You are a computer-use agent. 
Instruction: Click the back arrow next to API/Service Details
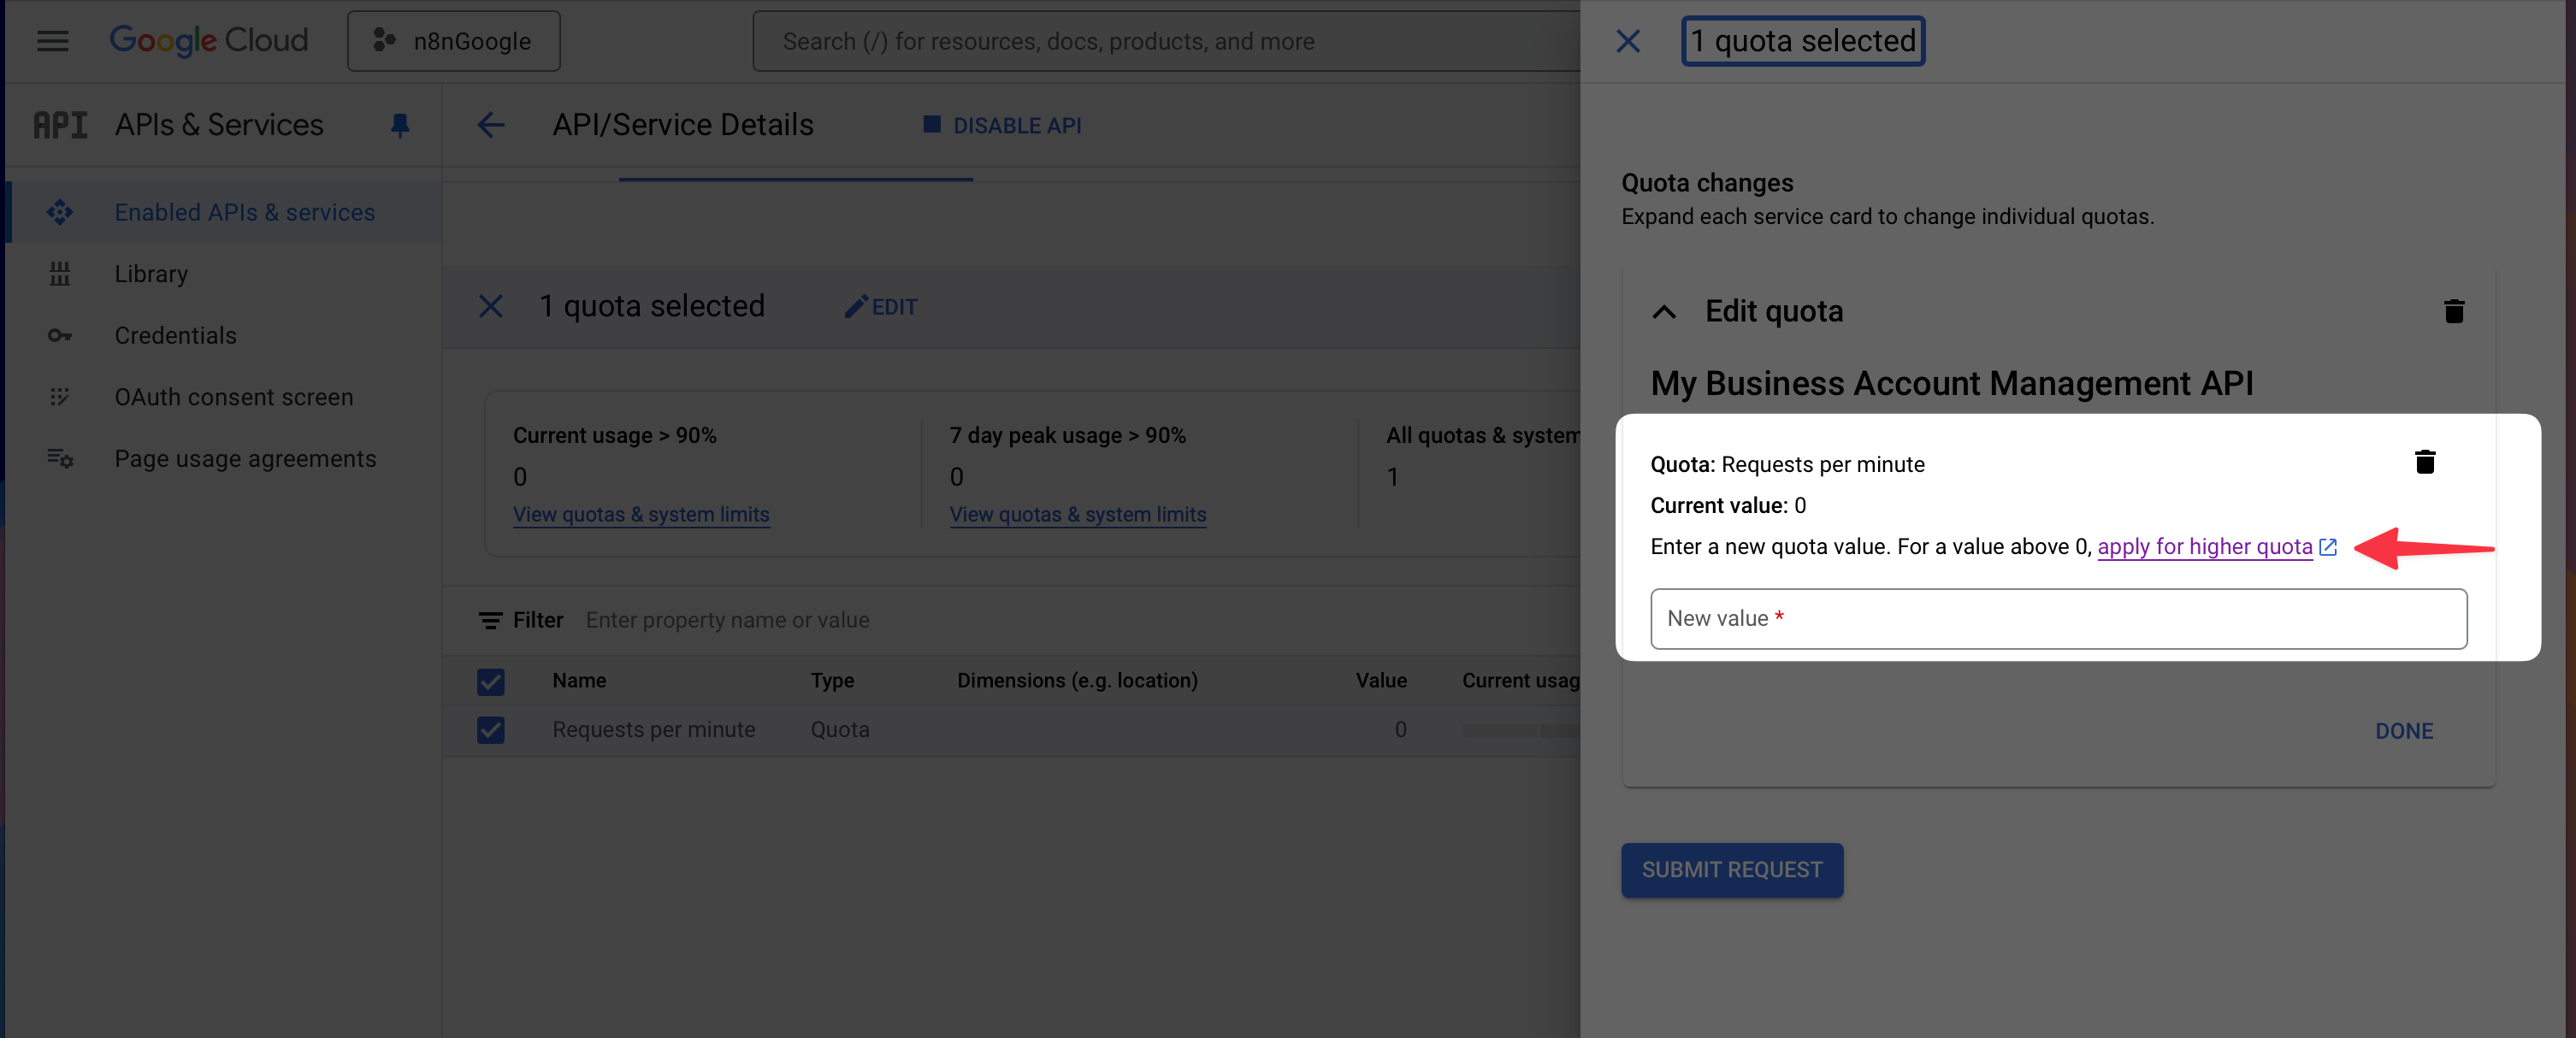coord(490,125)
